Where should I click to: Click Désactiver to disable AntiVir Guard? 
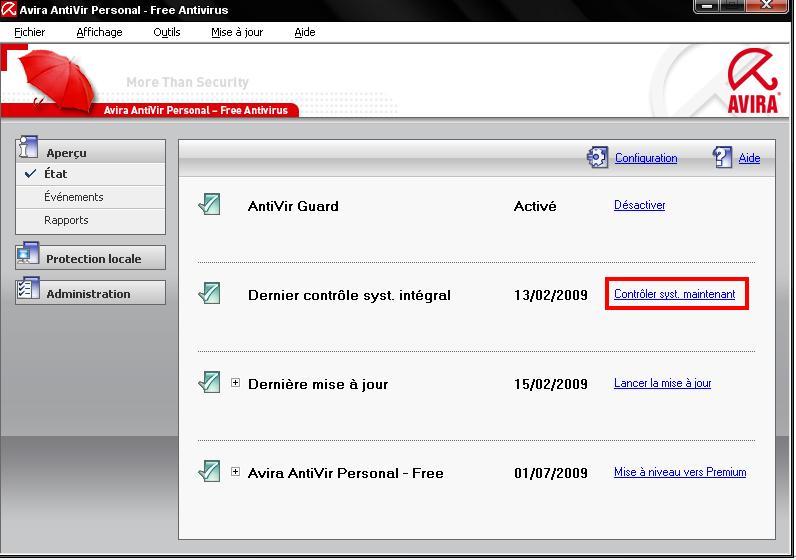coord(640,205)
